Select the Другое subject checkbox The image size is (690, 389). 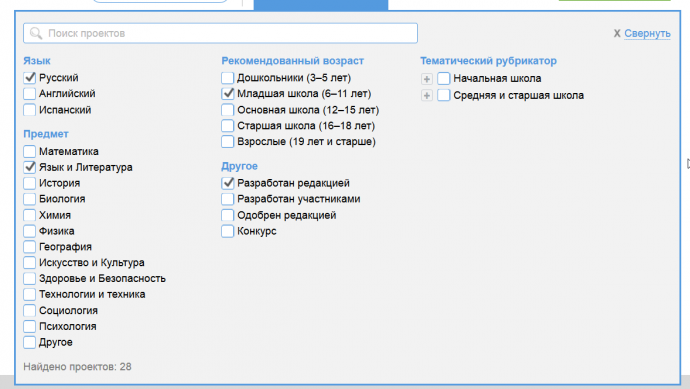[29, 342]
